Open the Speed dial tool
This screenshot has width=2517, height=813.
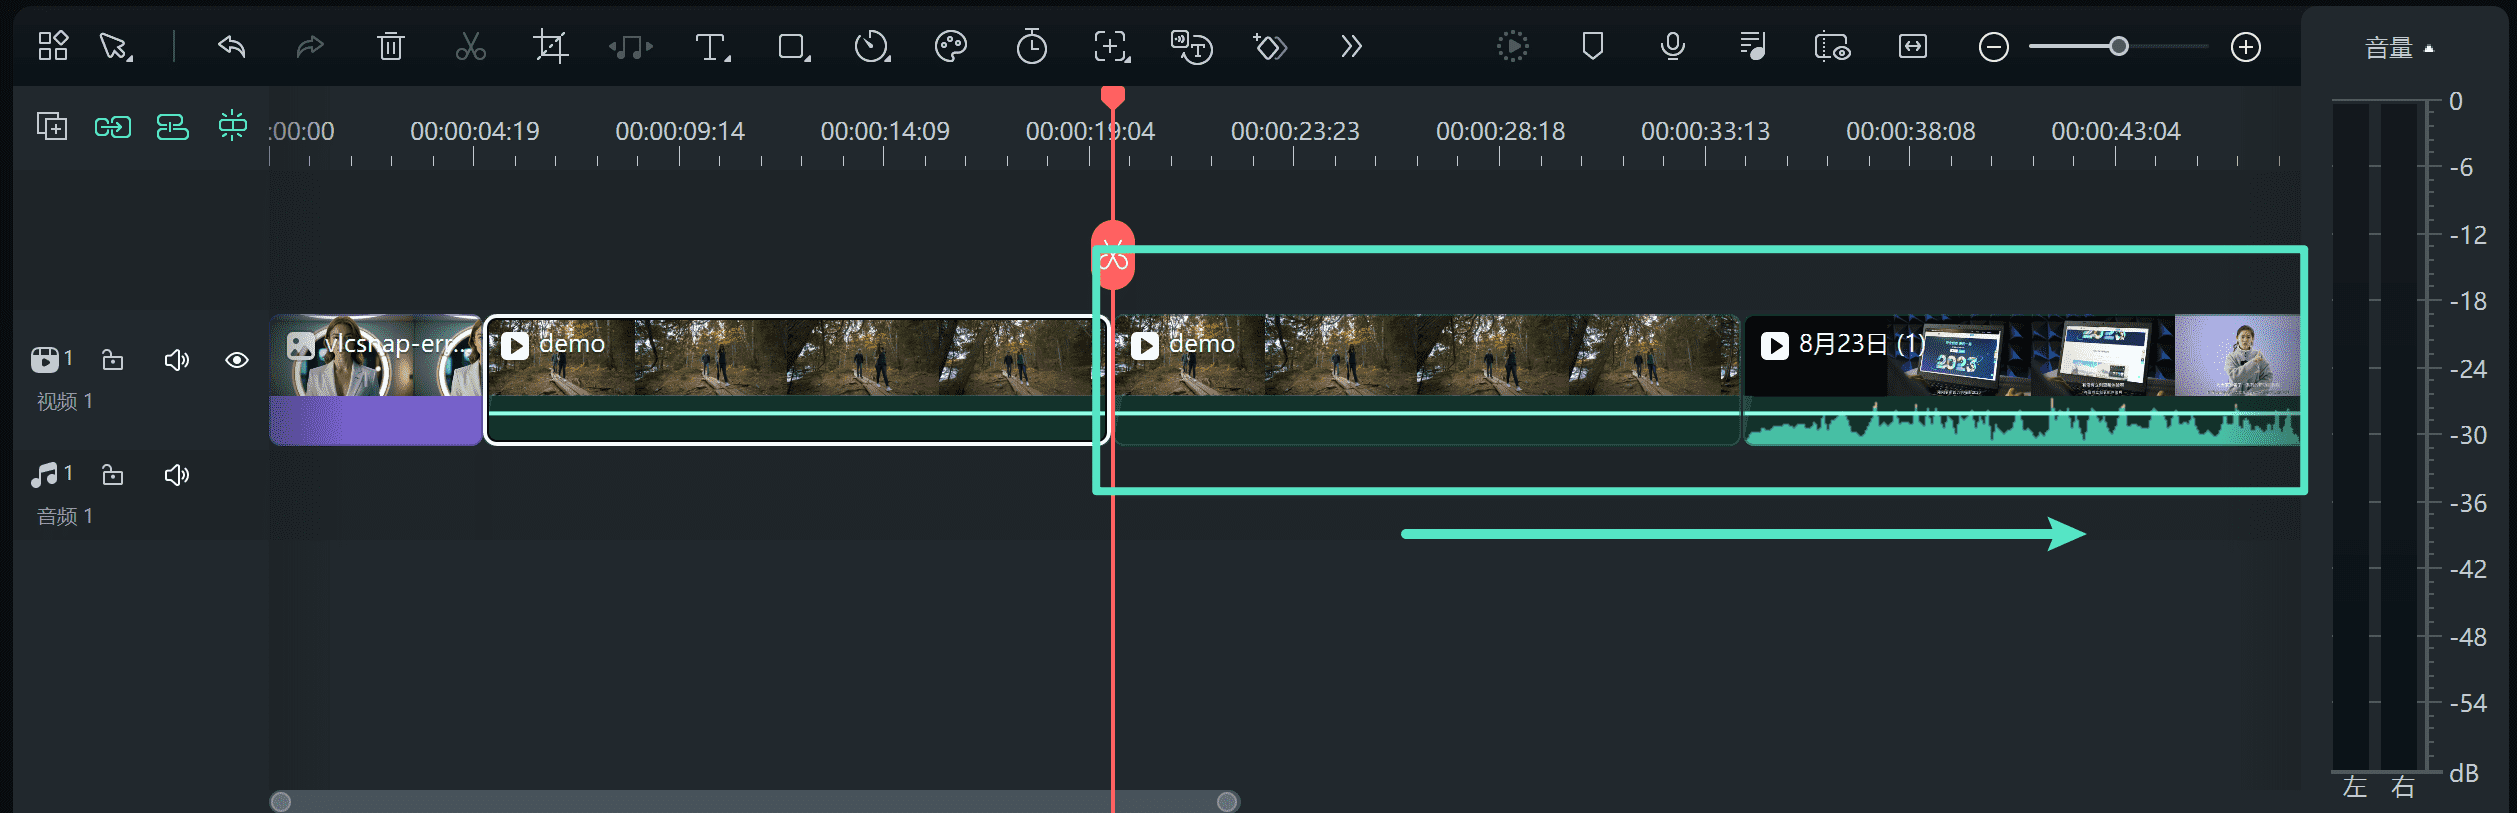coord(871,46)
